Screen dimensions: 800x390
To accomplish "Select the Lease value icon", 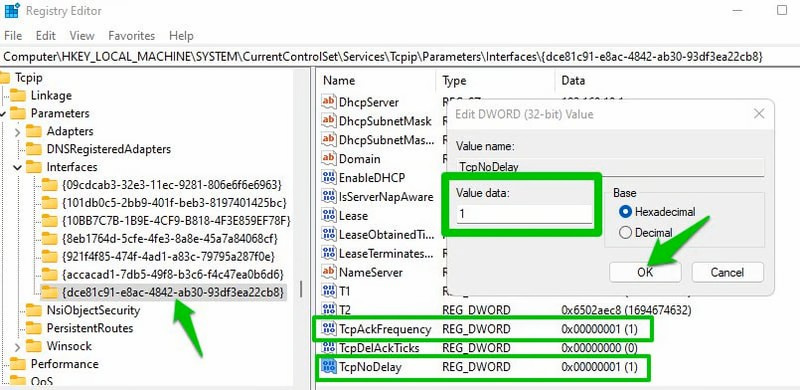I will tap(328, 215).
